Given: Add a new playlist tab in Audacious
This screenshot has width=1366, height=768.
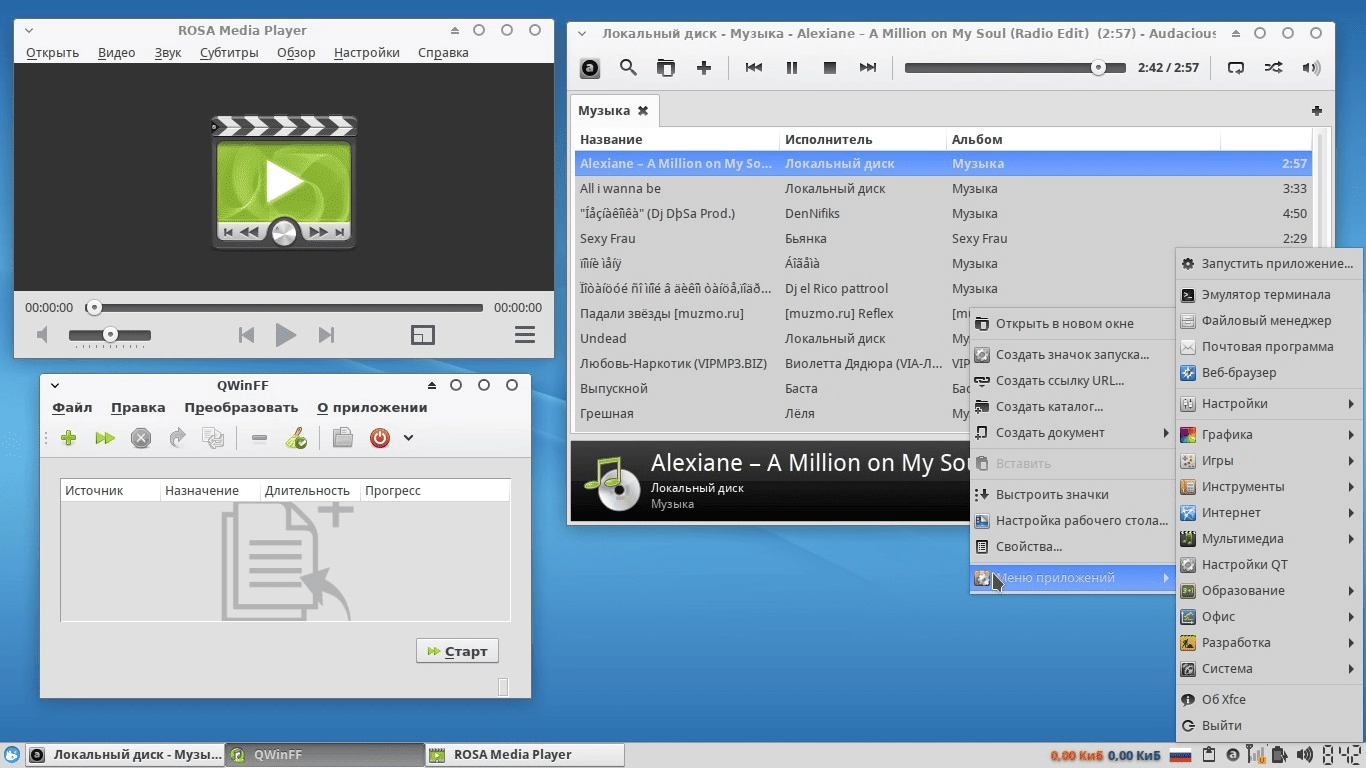Looking at the screenshot, I should (x=1317, y=111).
